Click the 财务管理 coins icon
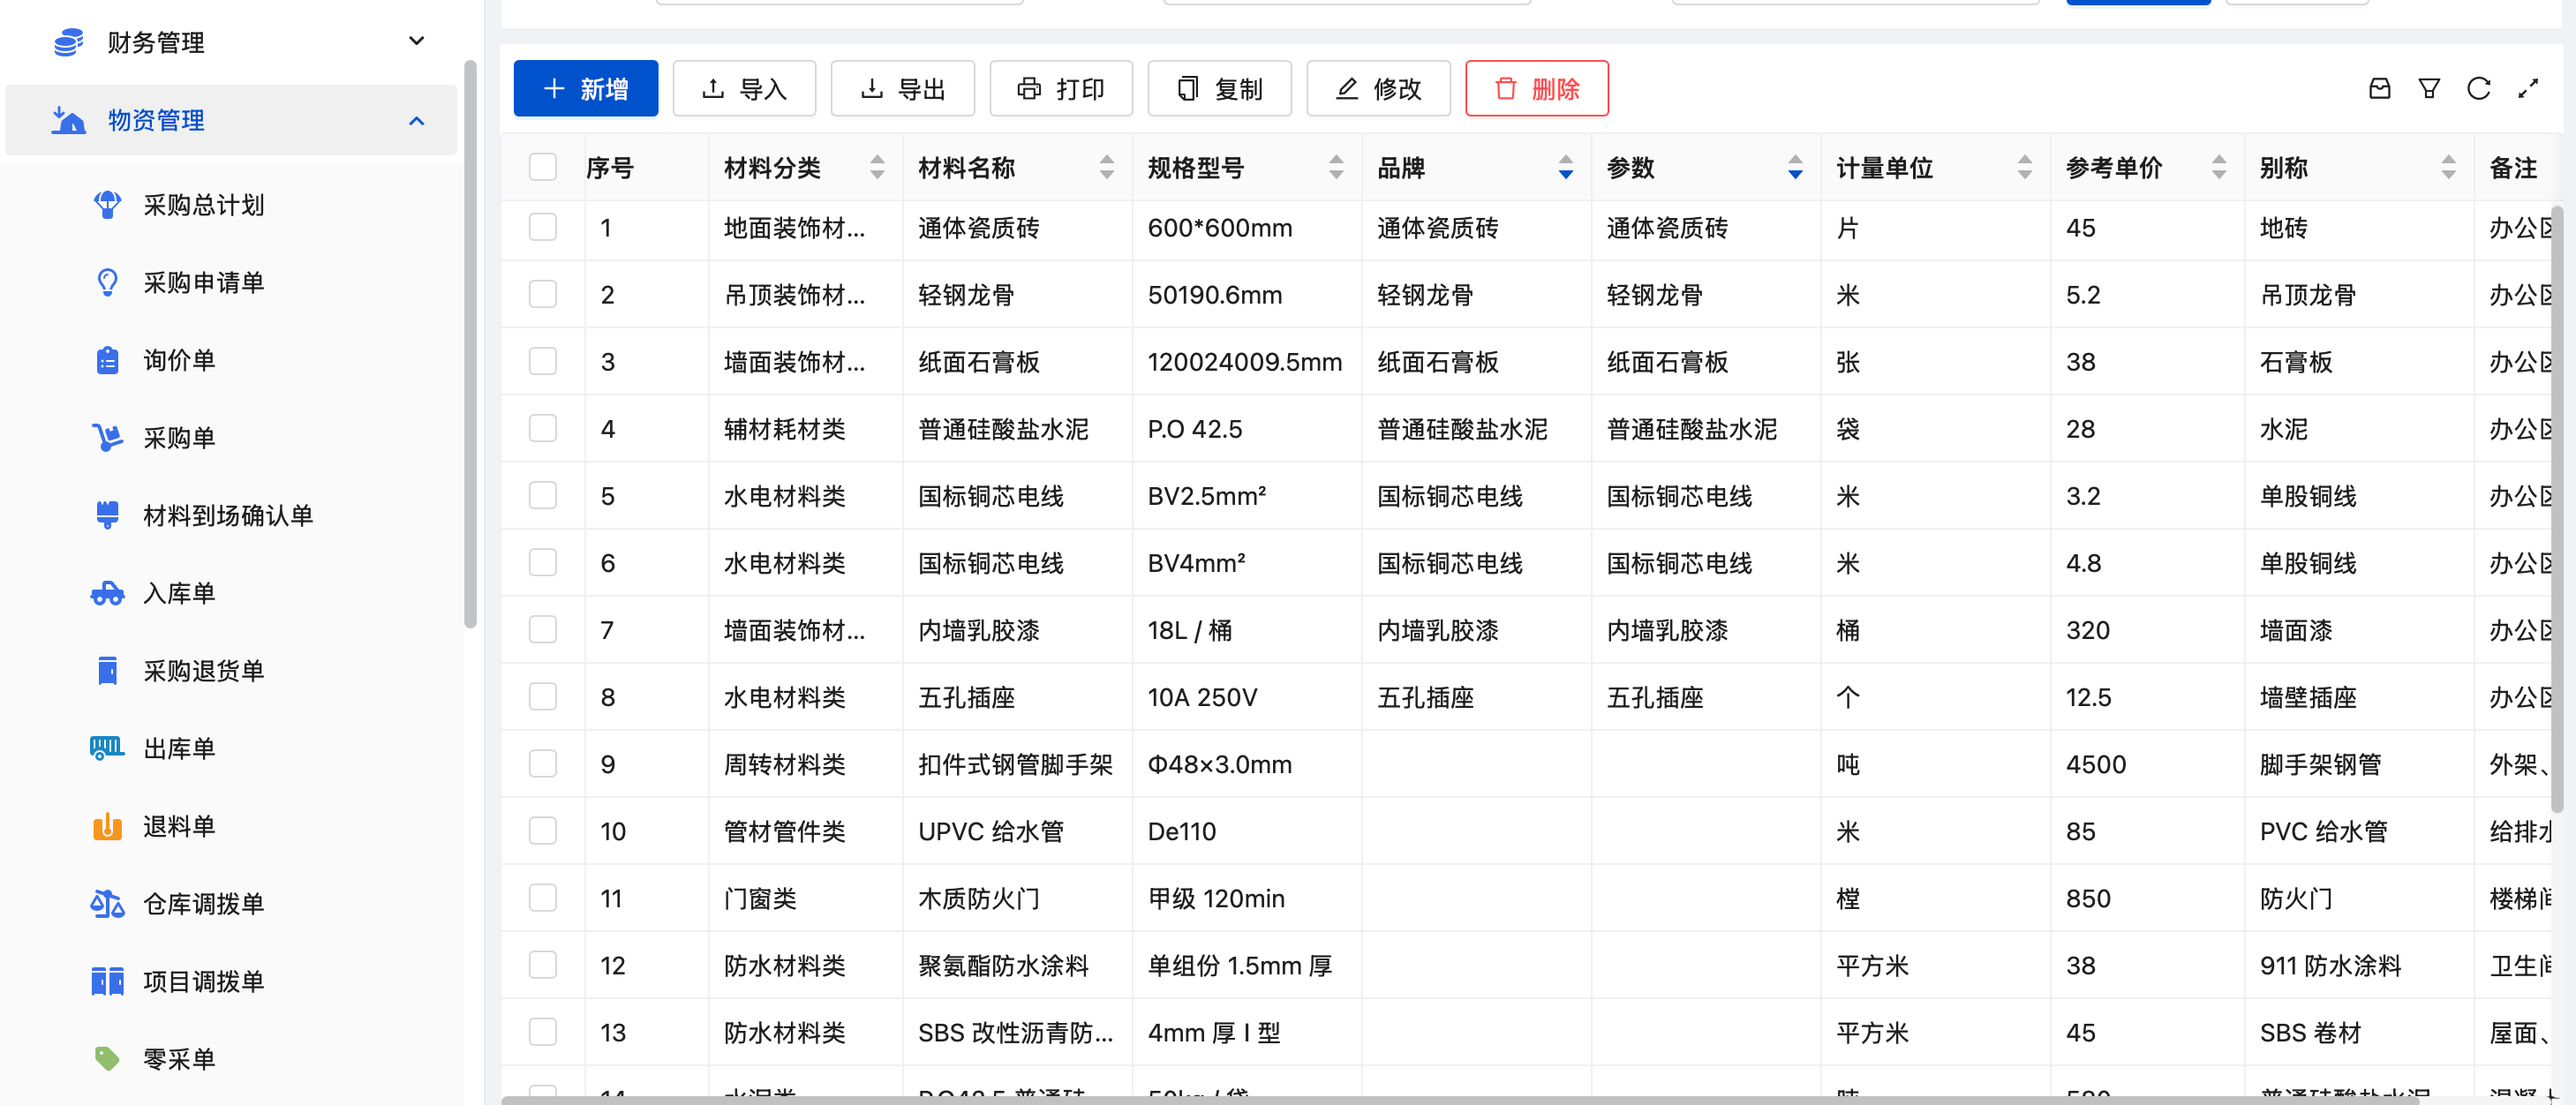The height and width of the screenshot is (1105, 2576). 69,42
